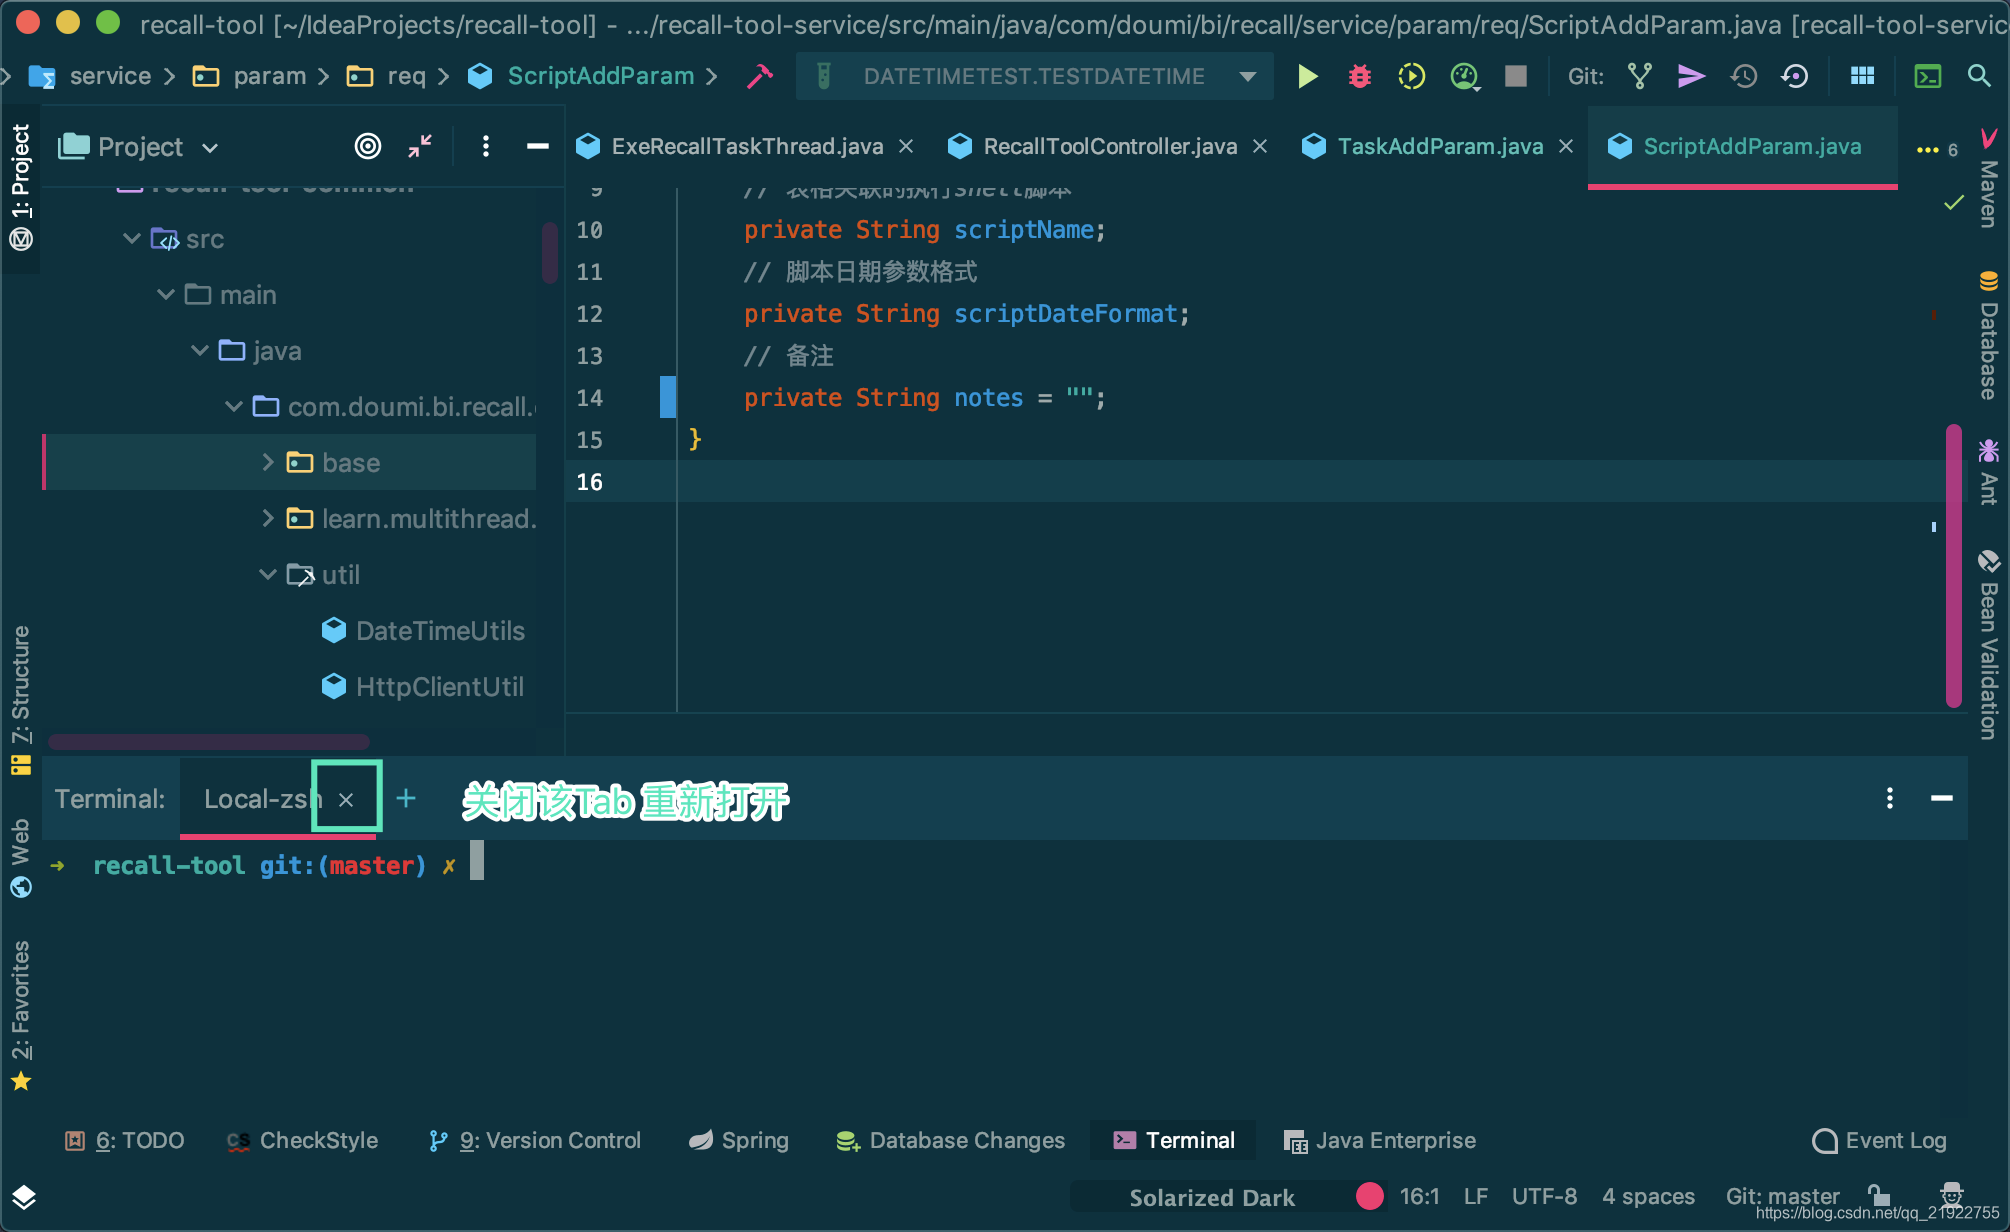Expand the learn.multithread package
The width and height of the screenshot is (2010, 1232).
click(x=268, y=518)
